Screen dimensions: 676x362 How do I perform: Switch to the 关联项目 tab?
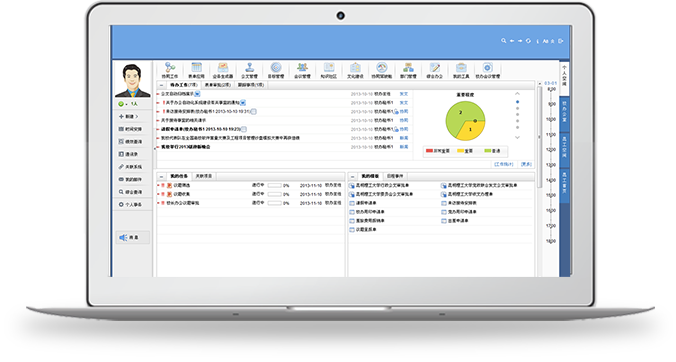point(203,176)
